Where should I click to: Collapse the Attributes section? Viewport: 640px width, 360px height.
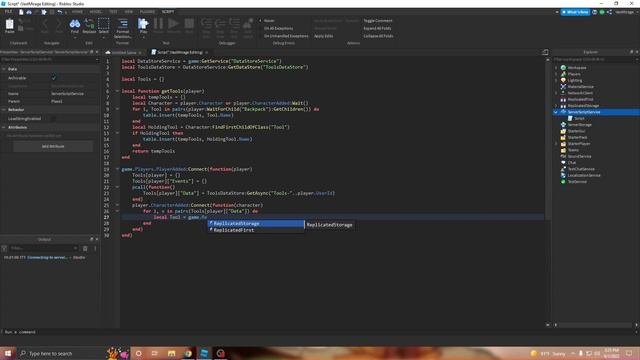click(x=4, y=127)
